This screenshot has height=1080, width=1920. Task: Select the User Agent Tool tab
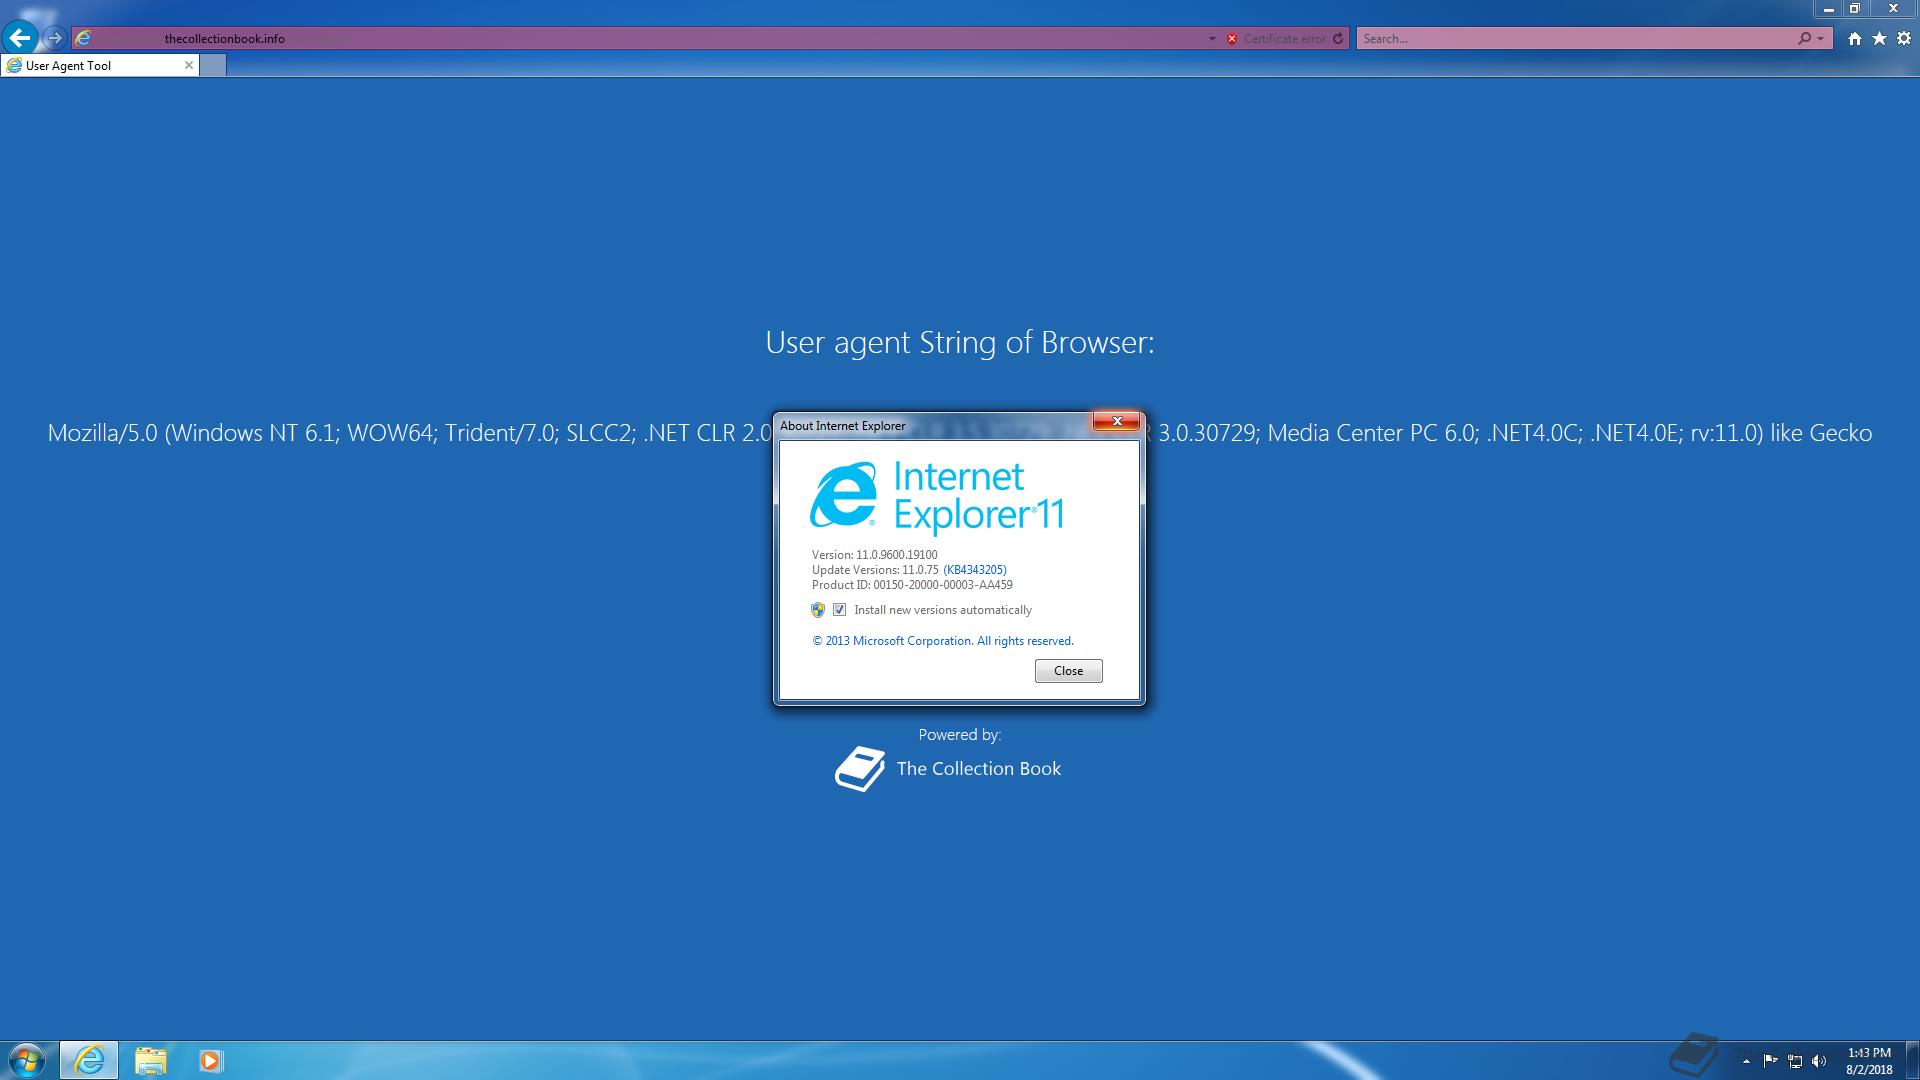coord(100,66)
